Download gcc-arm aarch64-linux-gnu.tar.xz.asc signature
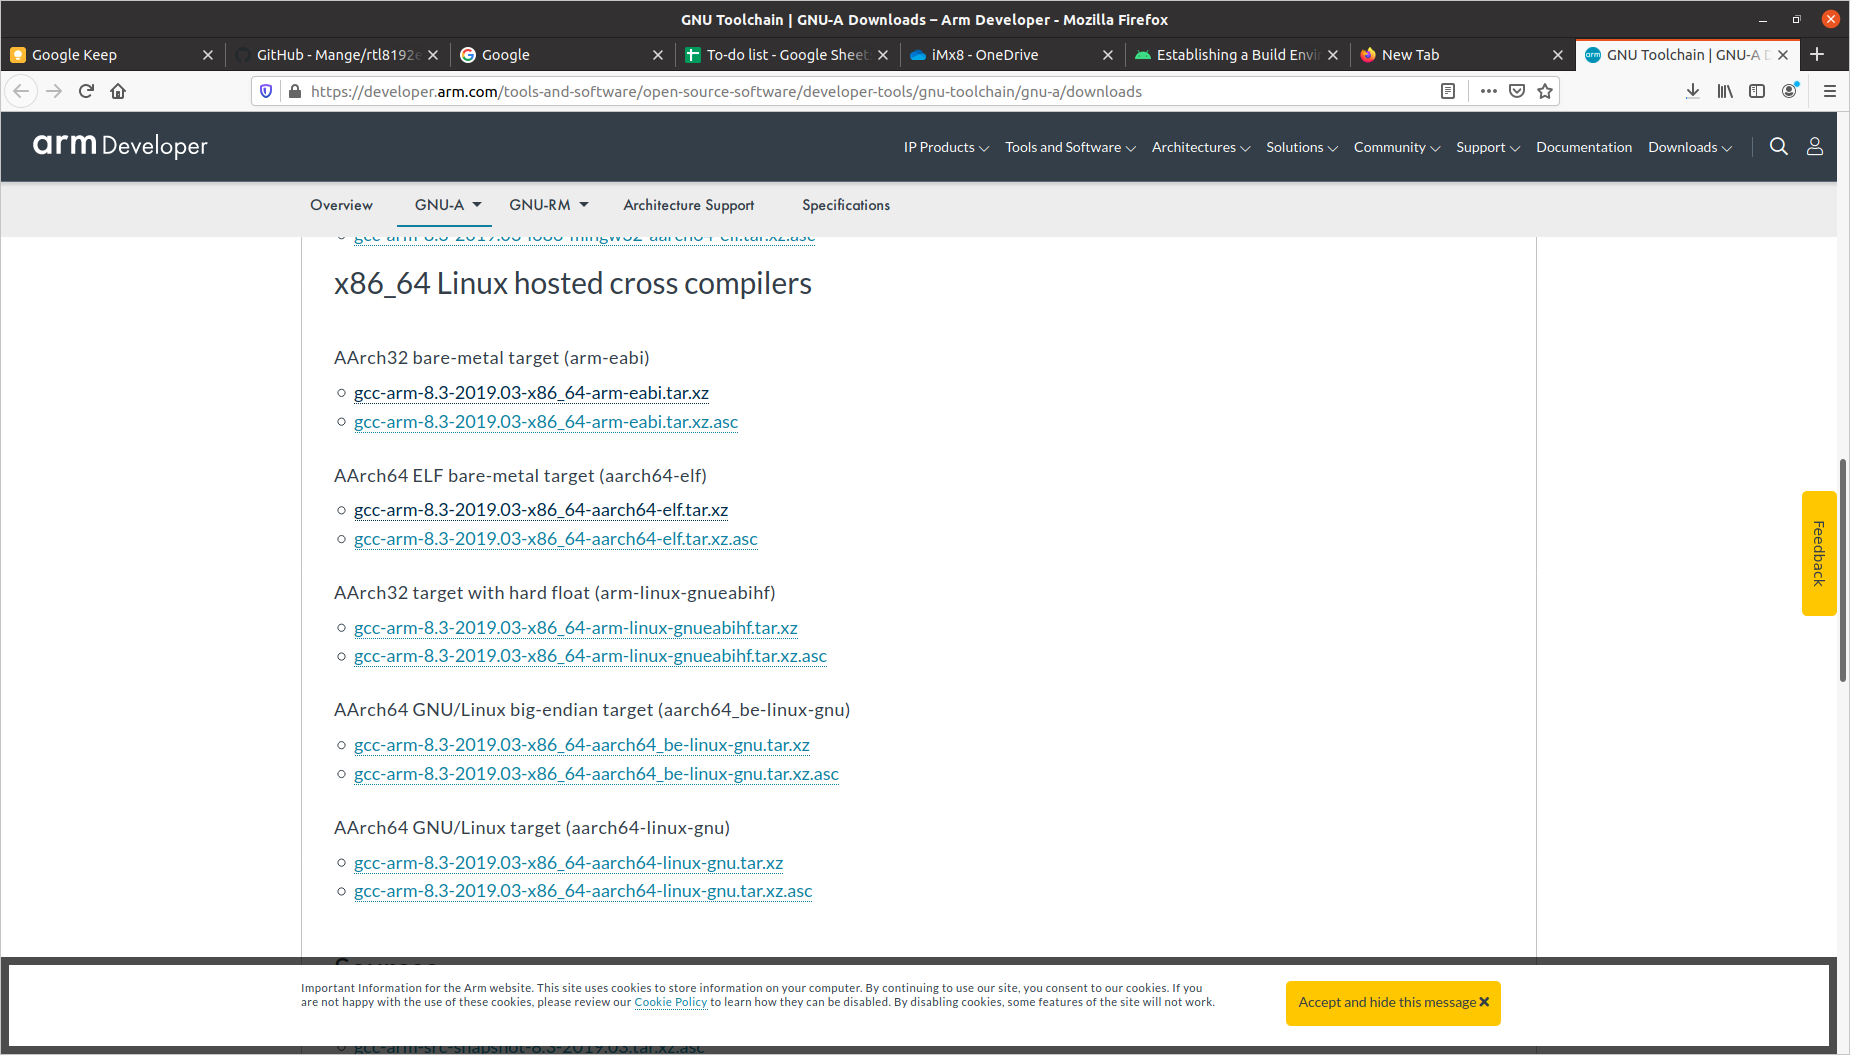 pos(583,891)
